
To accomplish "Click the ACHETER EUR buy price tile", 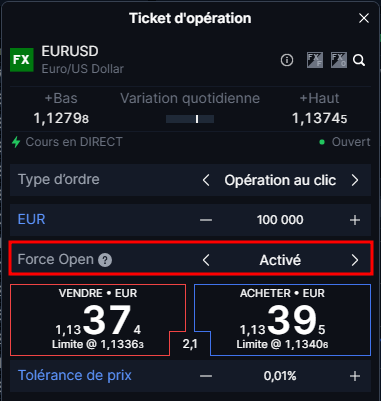I will coord(283,320).
